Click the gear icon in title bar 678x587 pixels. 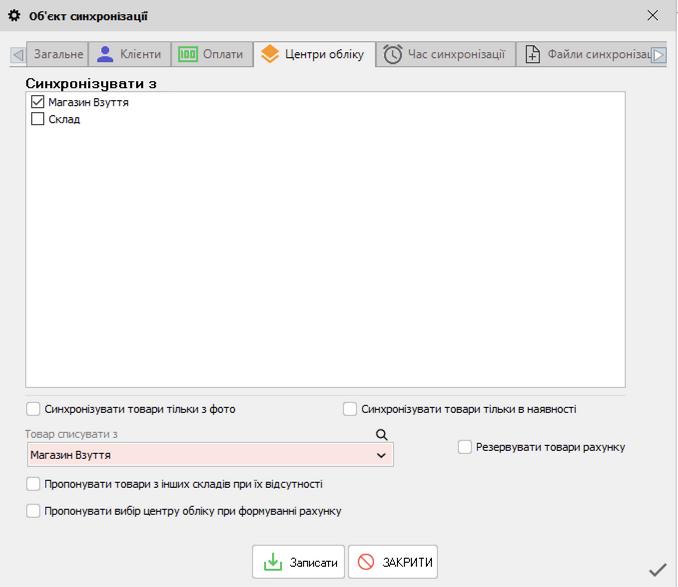pyautogui.click(x=14, y=16)
